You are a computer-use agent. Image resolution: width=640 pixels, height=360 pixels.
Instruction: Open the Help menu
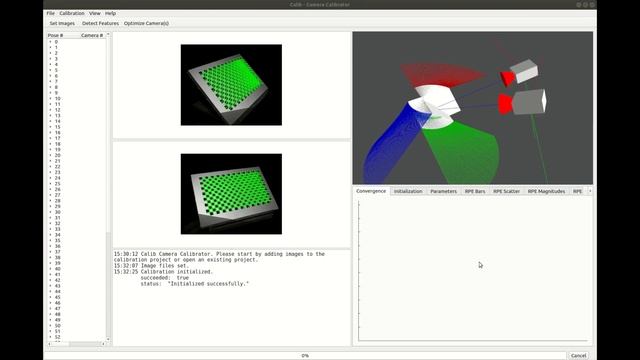coord(110,13)
